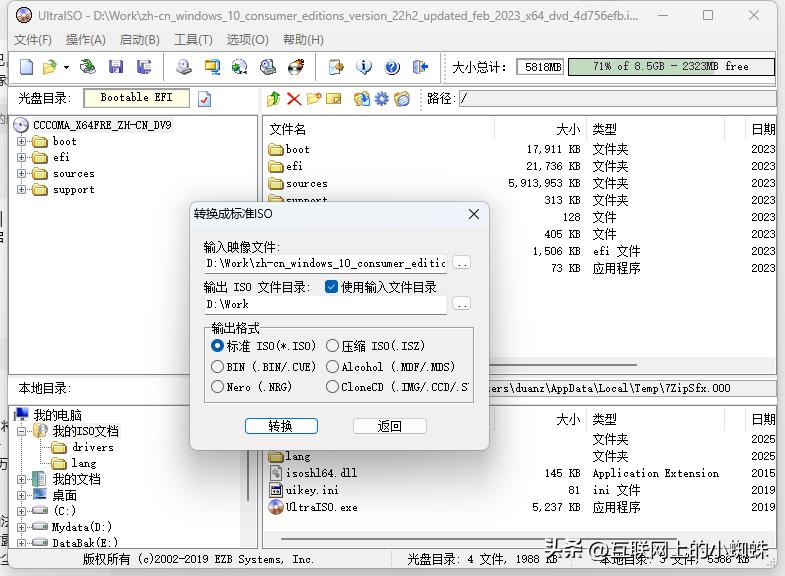785x576 pixels.
Task: Click the Make CD image drive icon
Action: click(184, 67)
